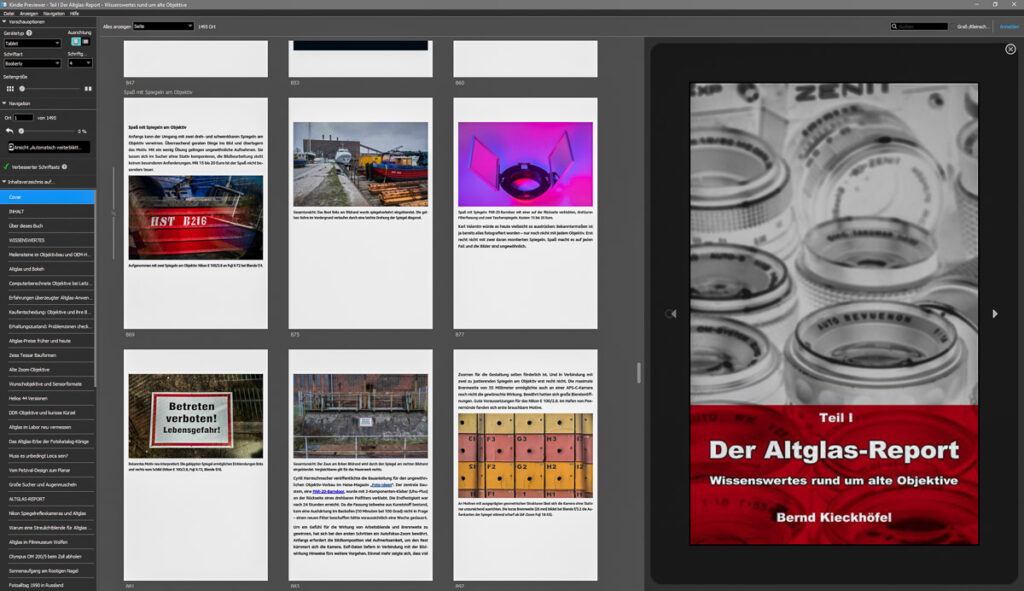Open the 'Über dieses Buch' chapter entry
Screen dimensions: 1024x591
[x=26, y=225]
